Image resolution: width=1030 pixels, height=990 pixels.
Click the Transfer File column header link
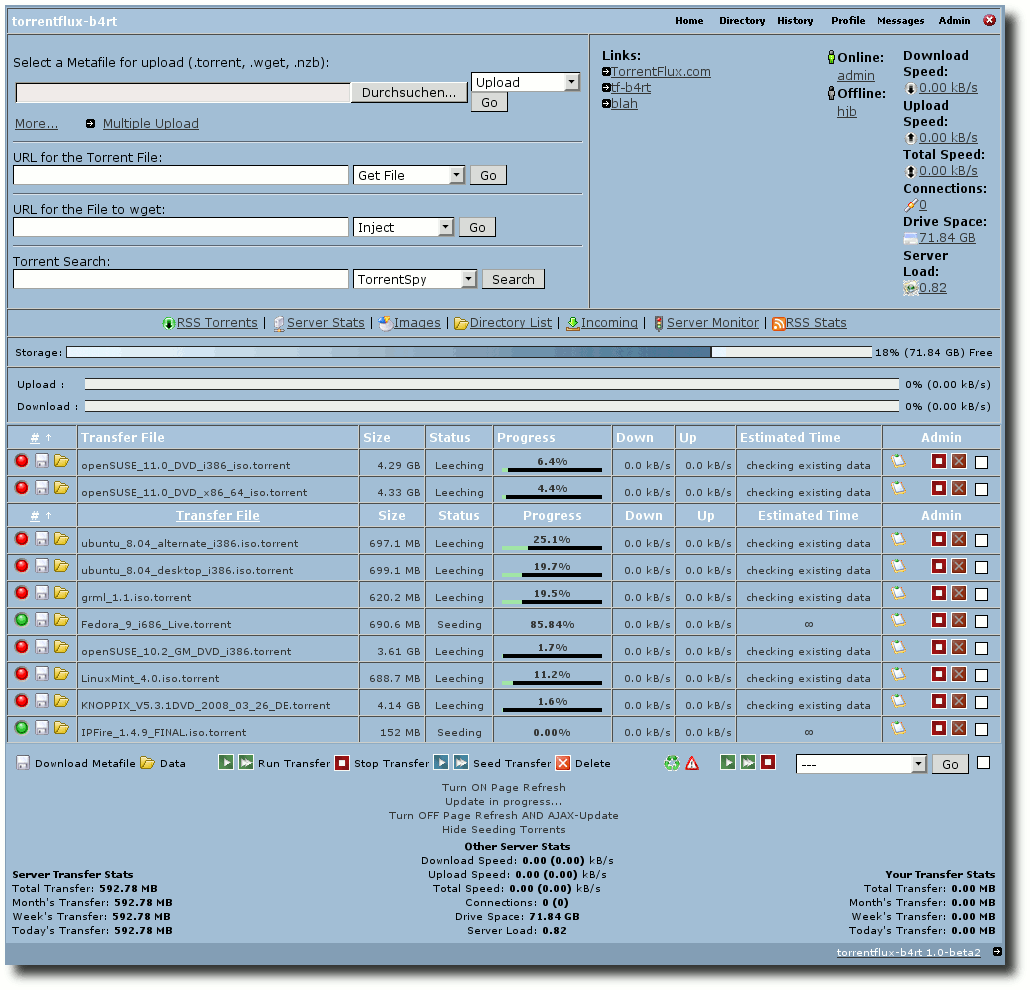click(x=217, y=516)
